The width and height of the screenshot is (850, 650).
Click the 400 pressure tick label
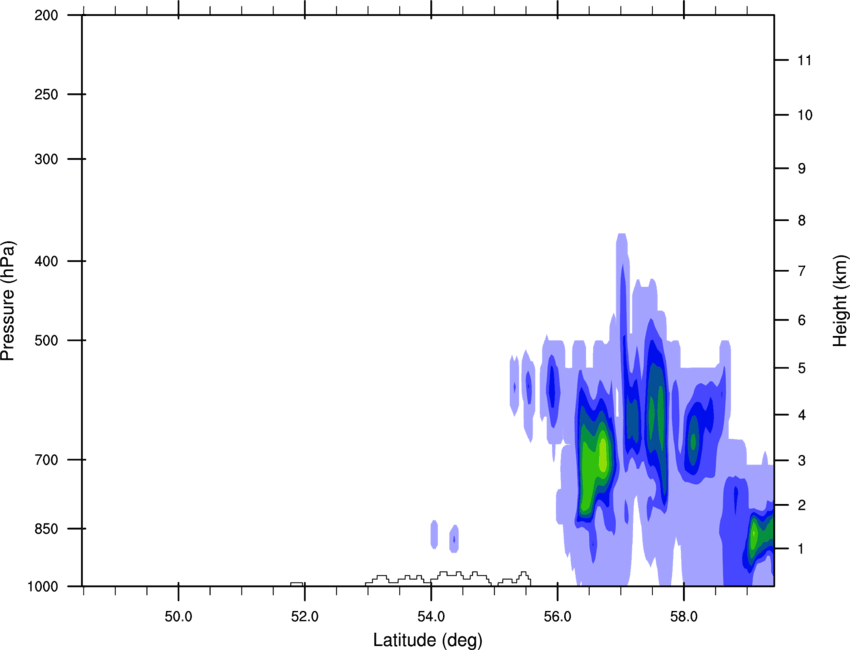[x=46, y=261]
